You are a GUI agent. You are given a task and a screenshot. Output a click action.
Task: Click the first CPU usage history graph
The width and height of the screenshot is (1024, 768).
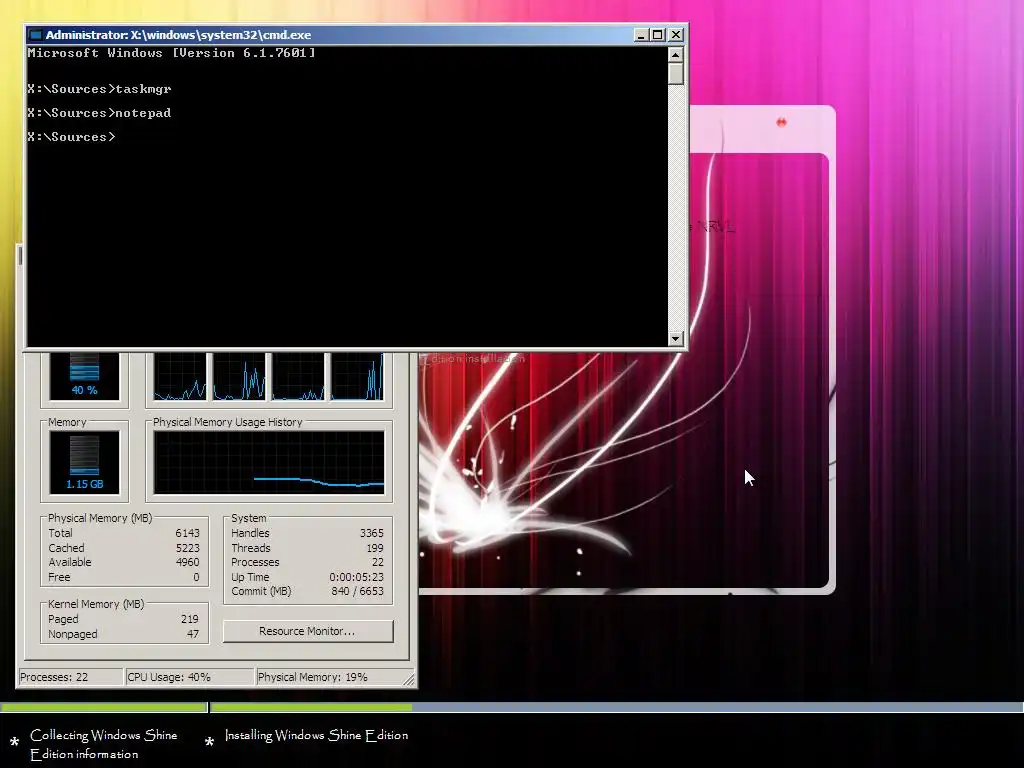click(180, 376)
